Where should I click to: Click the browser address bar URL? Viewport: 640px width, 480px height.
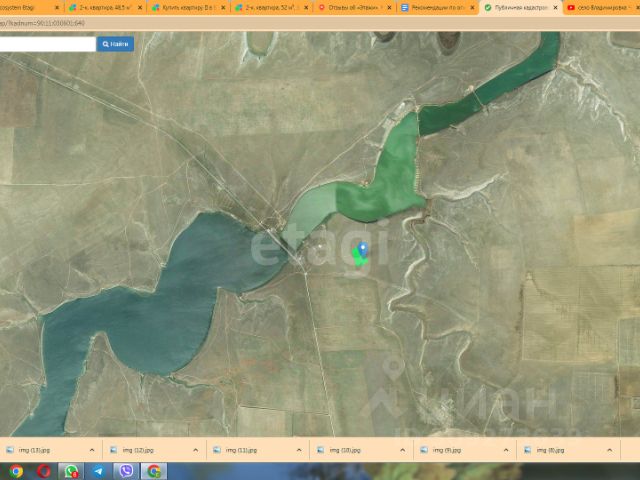[42, 23]
